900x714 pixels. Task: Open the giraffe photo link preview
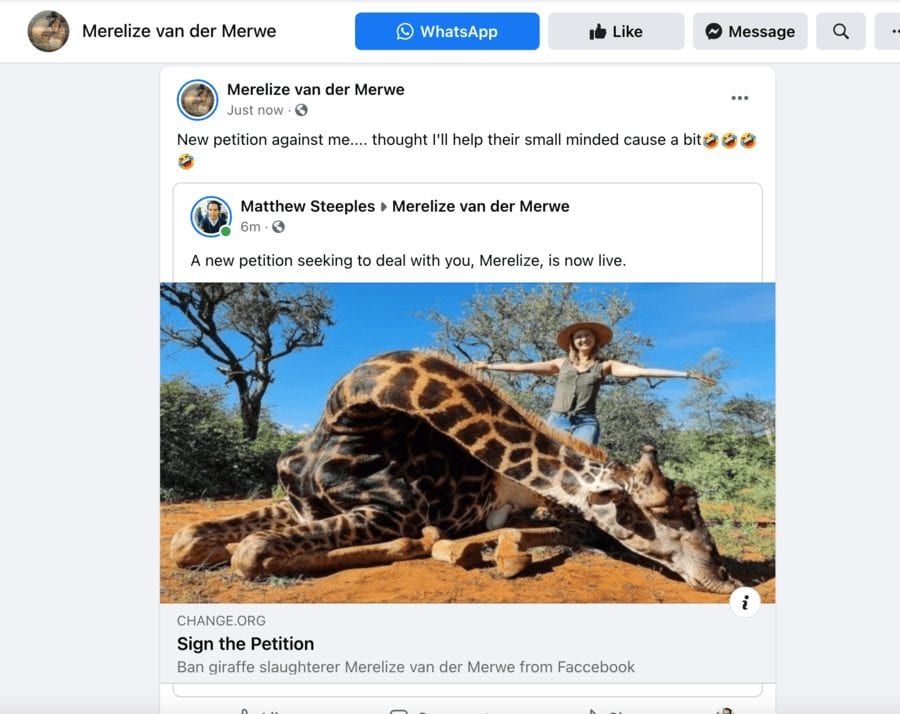point(467,442)
